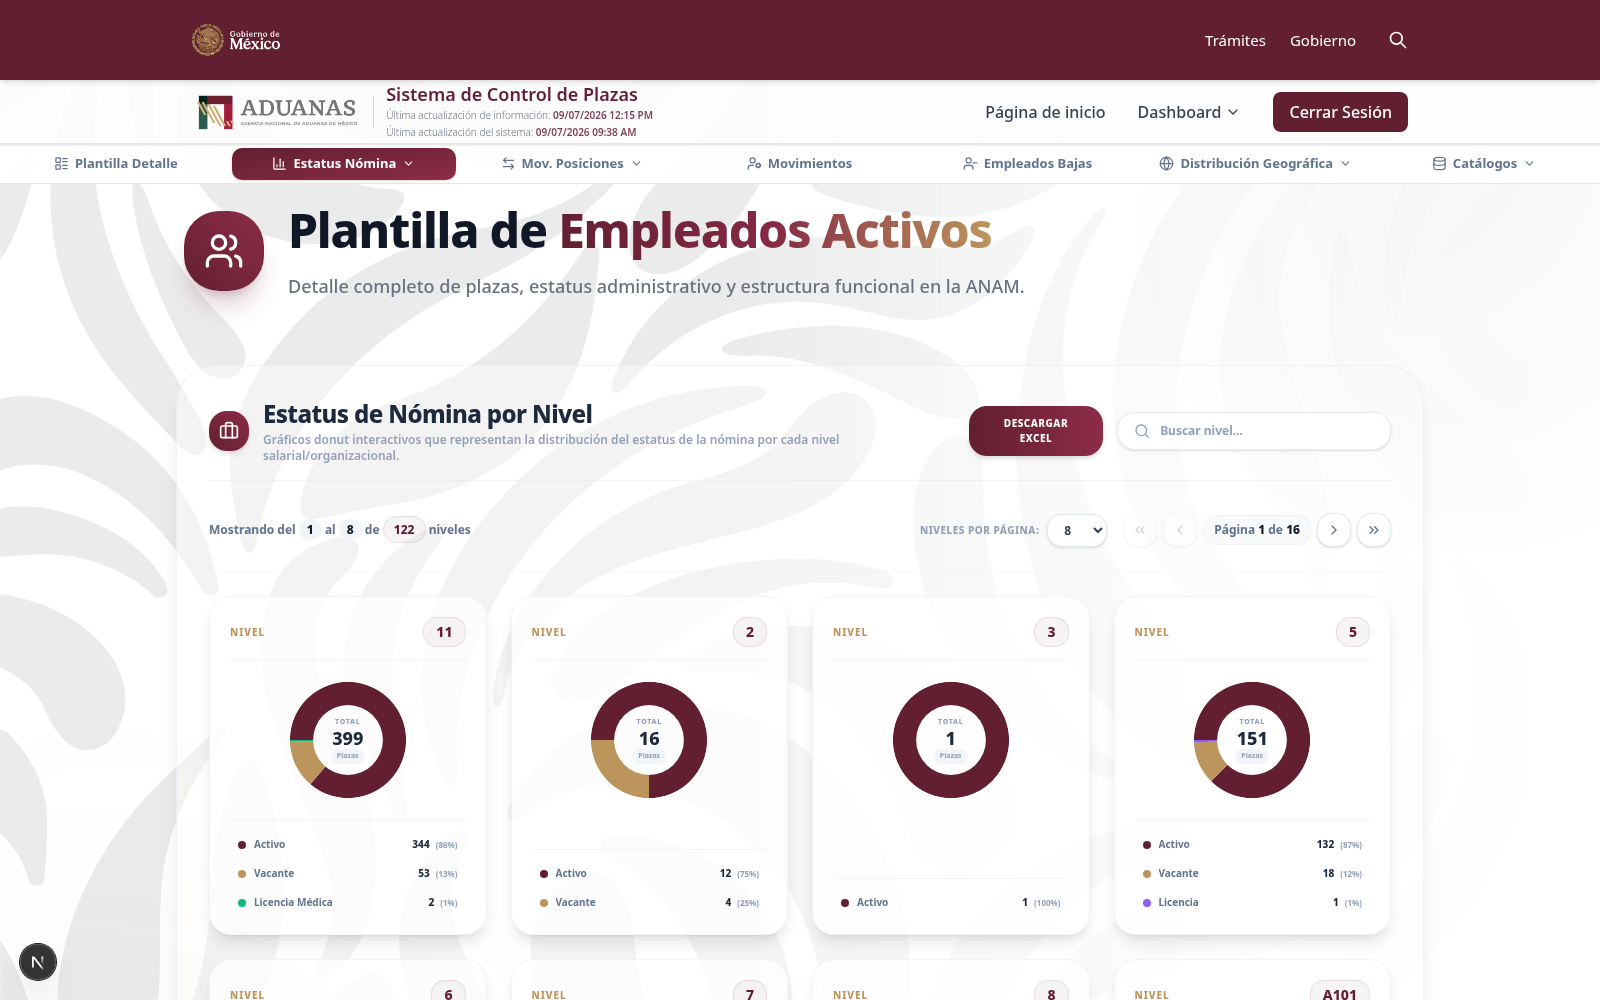The height and width of the screenshot is (1000, 1600).
Task: Click the Empleados Bajas user icon
Action: click(970, 164)
